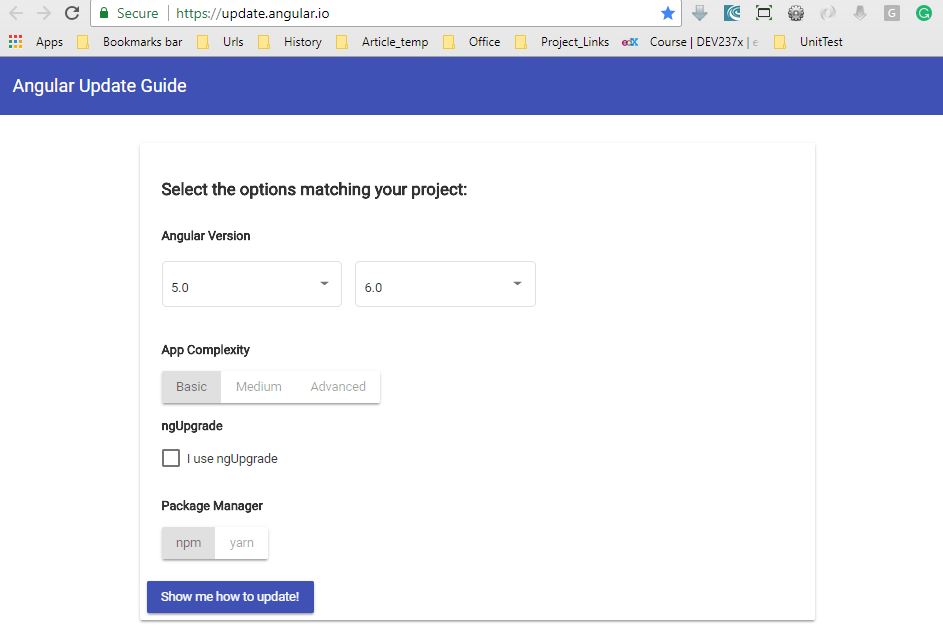Open the Urls bookmark folder

221,42
